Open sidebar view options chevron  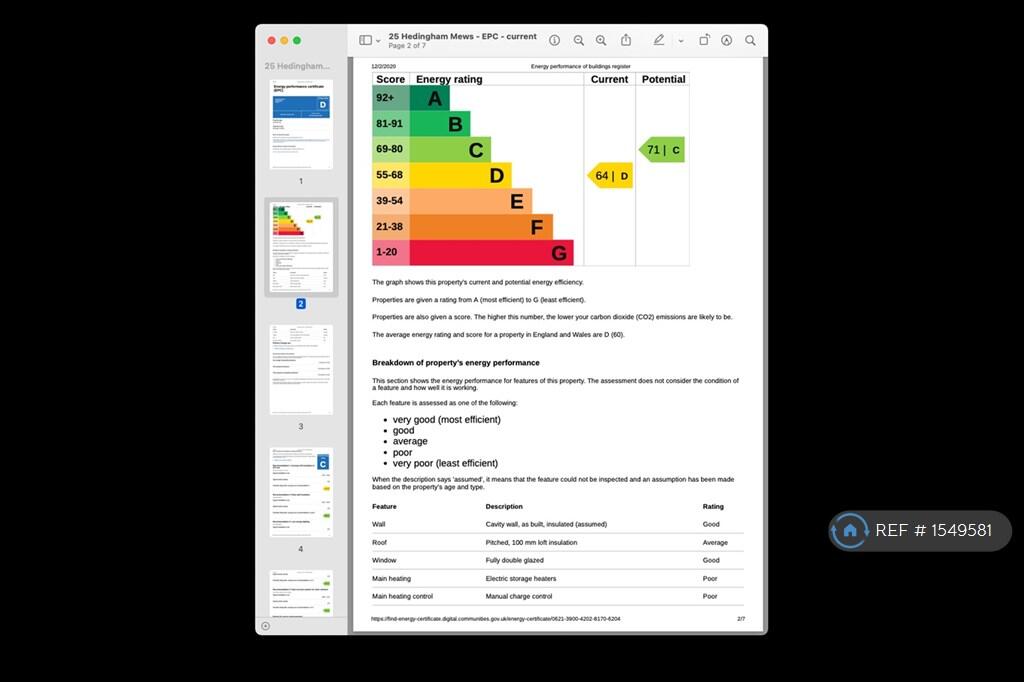pyautogui.click(x=378, y=41)
